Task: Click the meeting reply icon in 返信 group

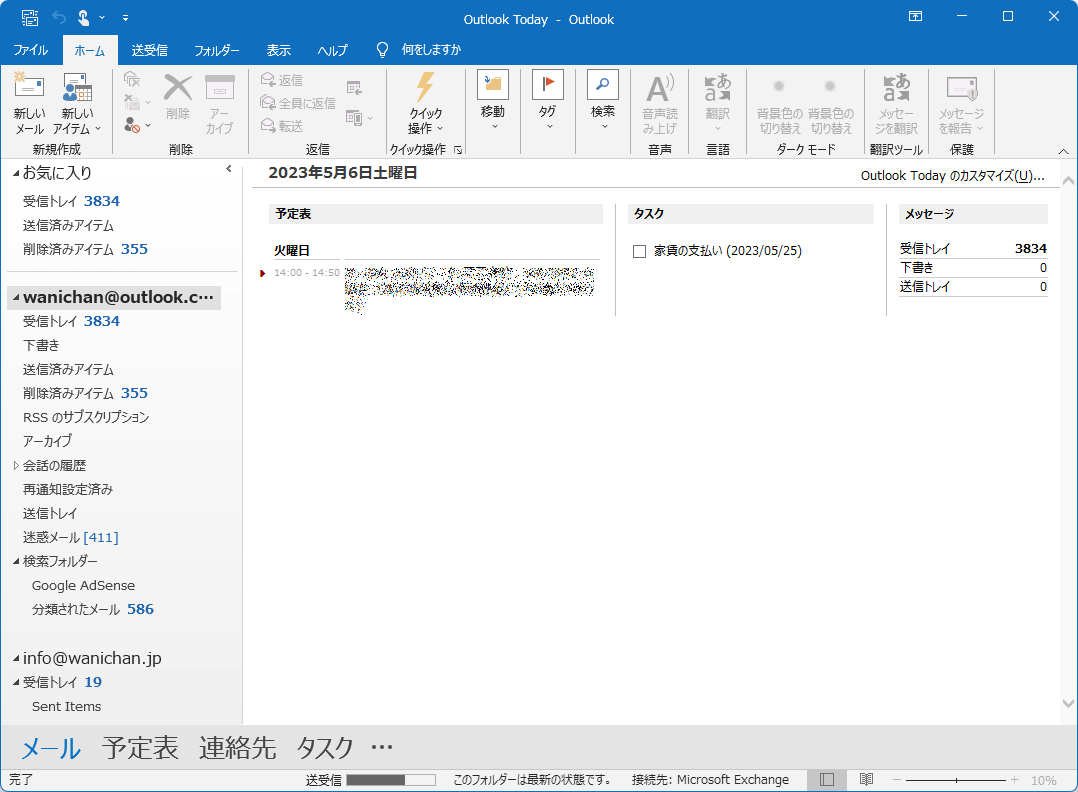Action: click(354, 87)
